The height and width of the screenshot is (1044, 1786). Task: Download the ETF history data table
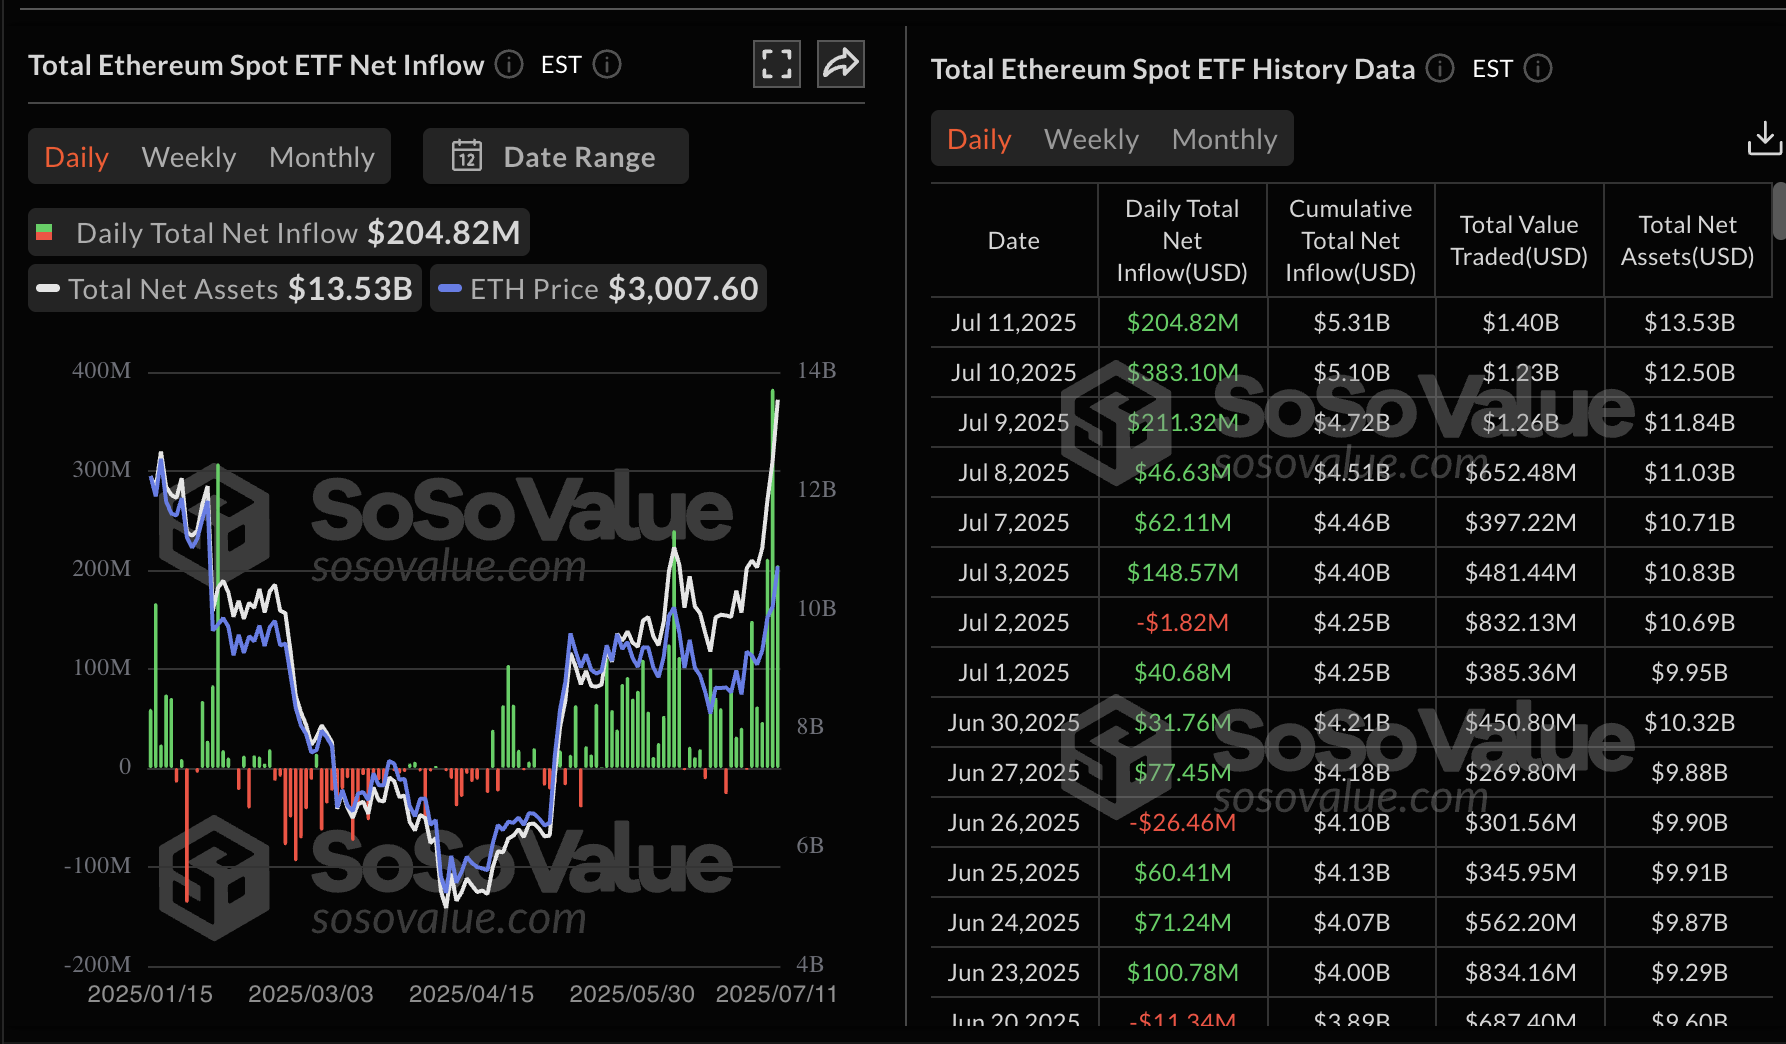[x=1765, y=139]
